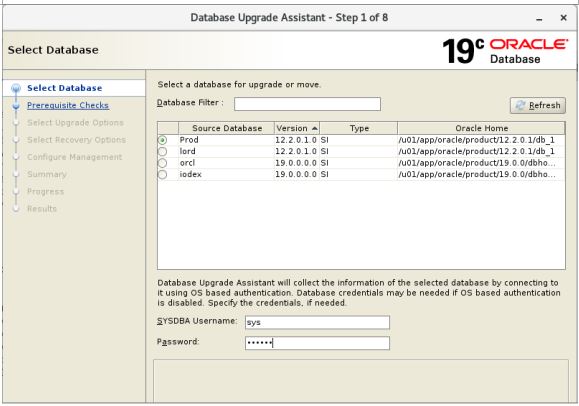
Task: Sort by the Source Database column header
Action: (227, 128)
